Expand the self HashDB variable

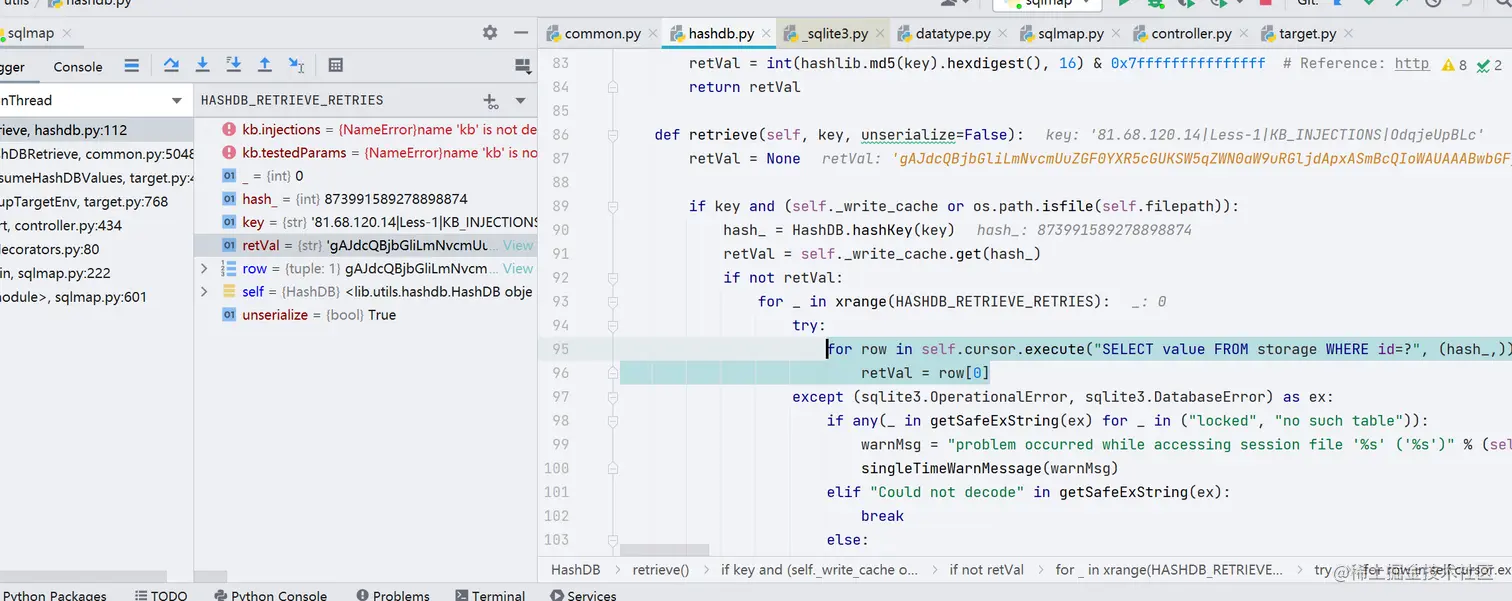point(204,291)
